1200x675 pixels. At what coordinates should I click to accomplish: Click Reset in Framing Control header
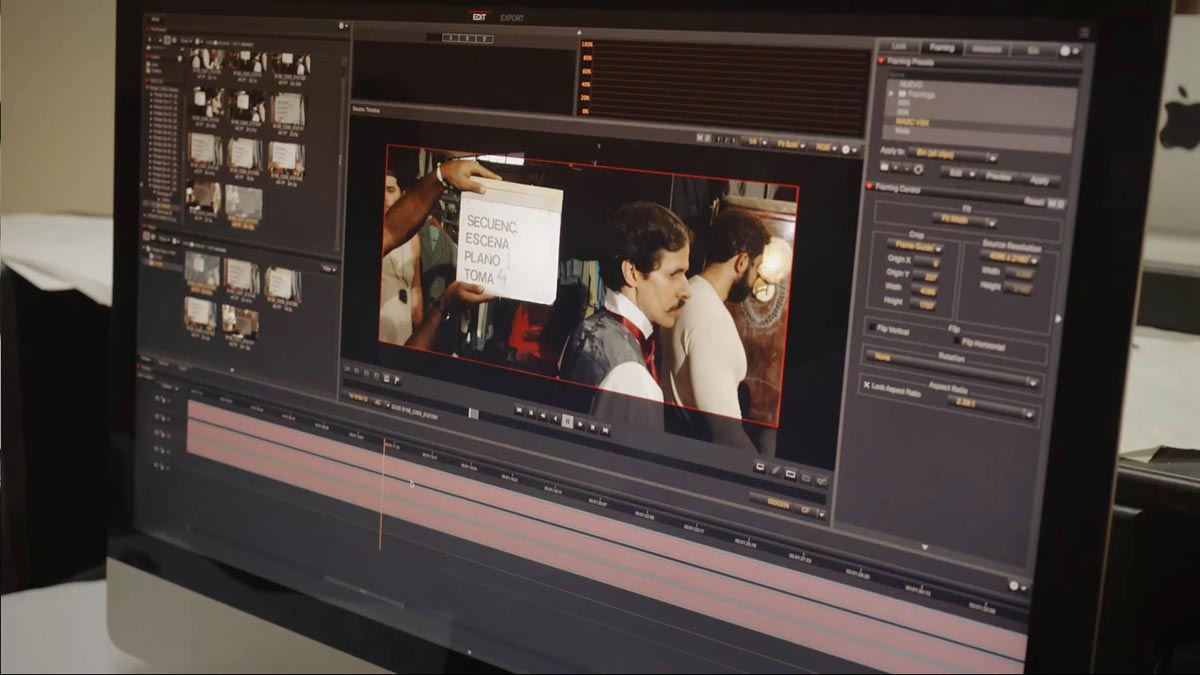(x=1032, y=201)
